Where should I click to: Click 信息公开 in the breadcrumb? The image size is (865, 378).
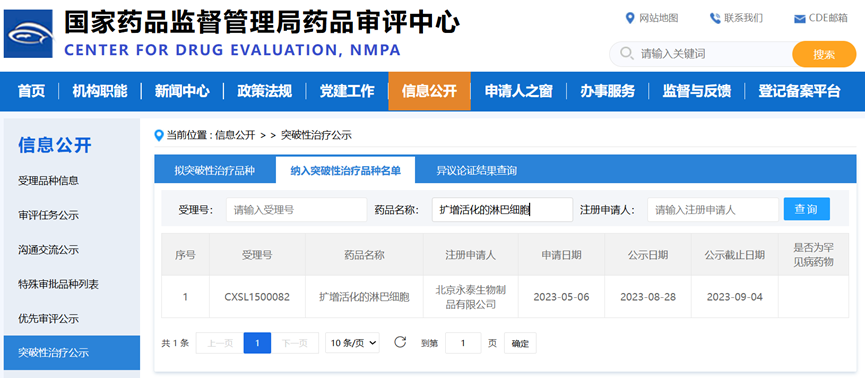point(235,135)
